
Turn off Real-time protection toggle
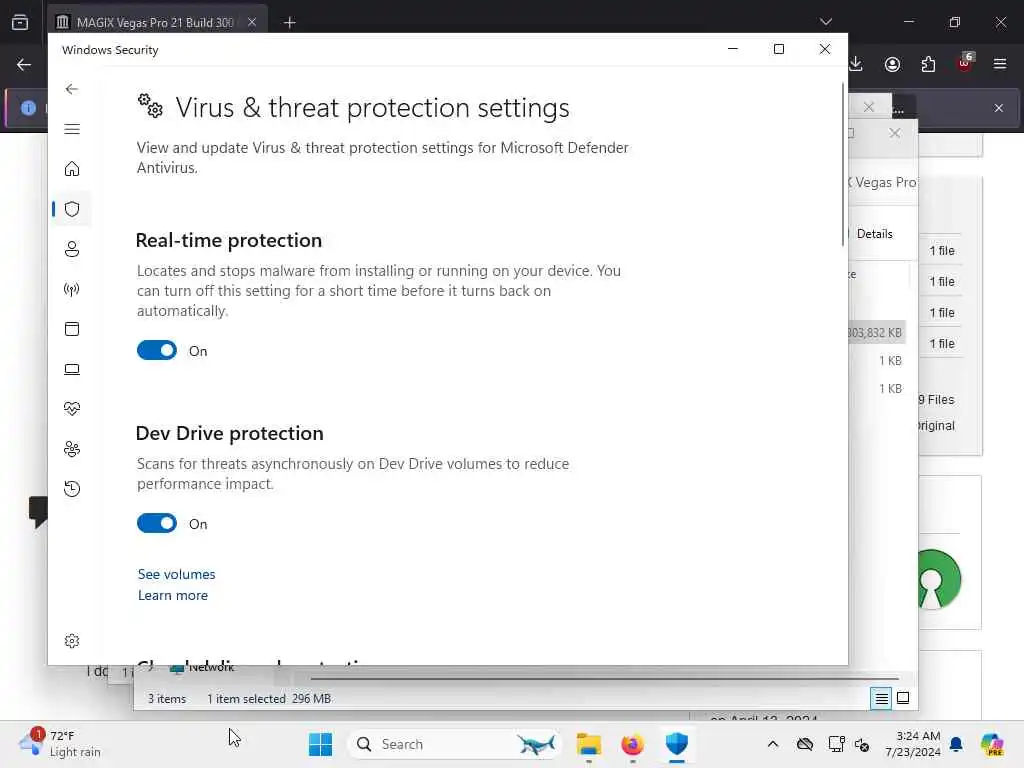tap(157, 350)
